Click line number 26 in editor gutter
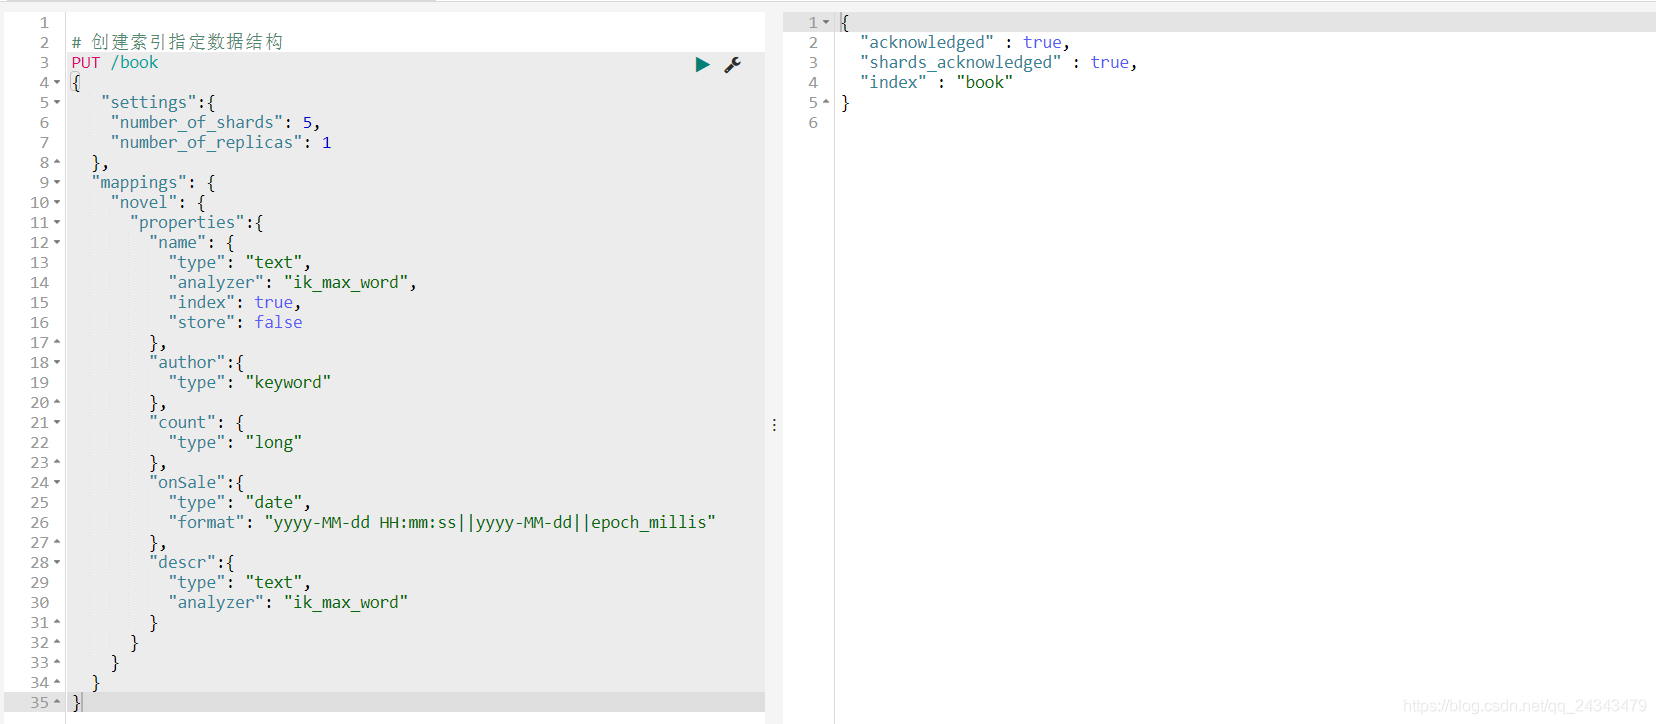Image resolution: width=1656 pixels, height=724 pixels. coord(40,522)
